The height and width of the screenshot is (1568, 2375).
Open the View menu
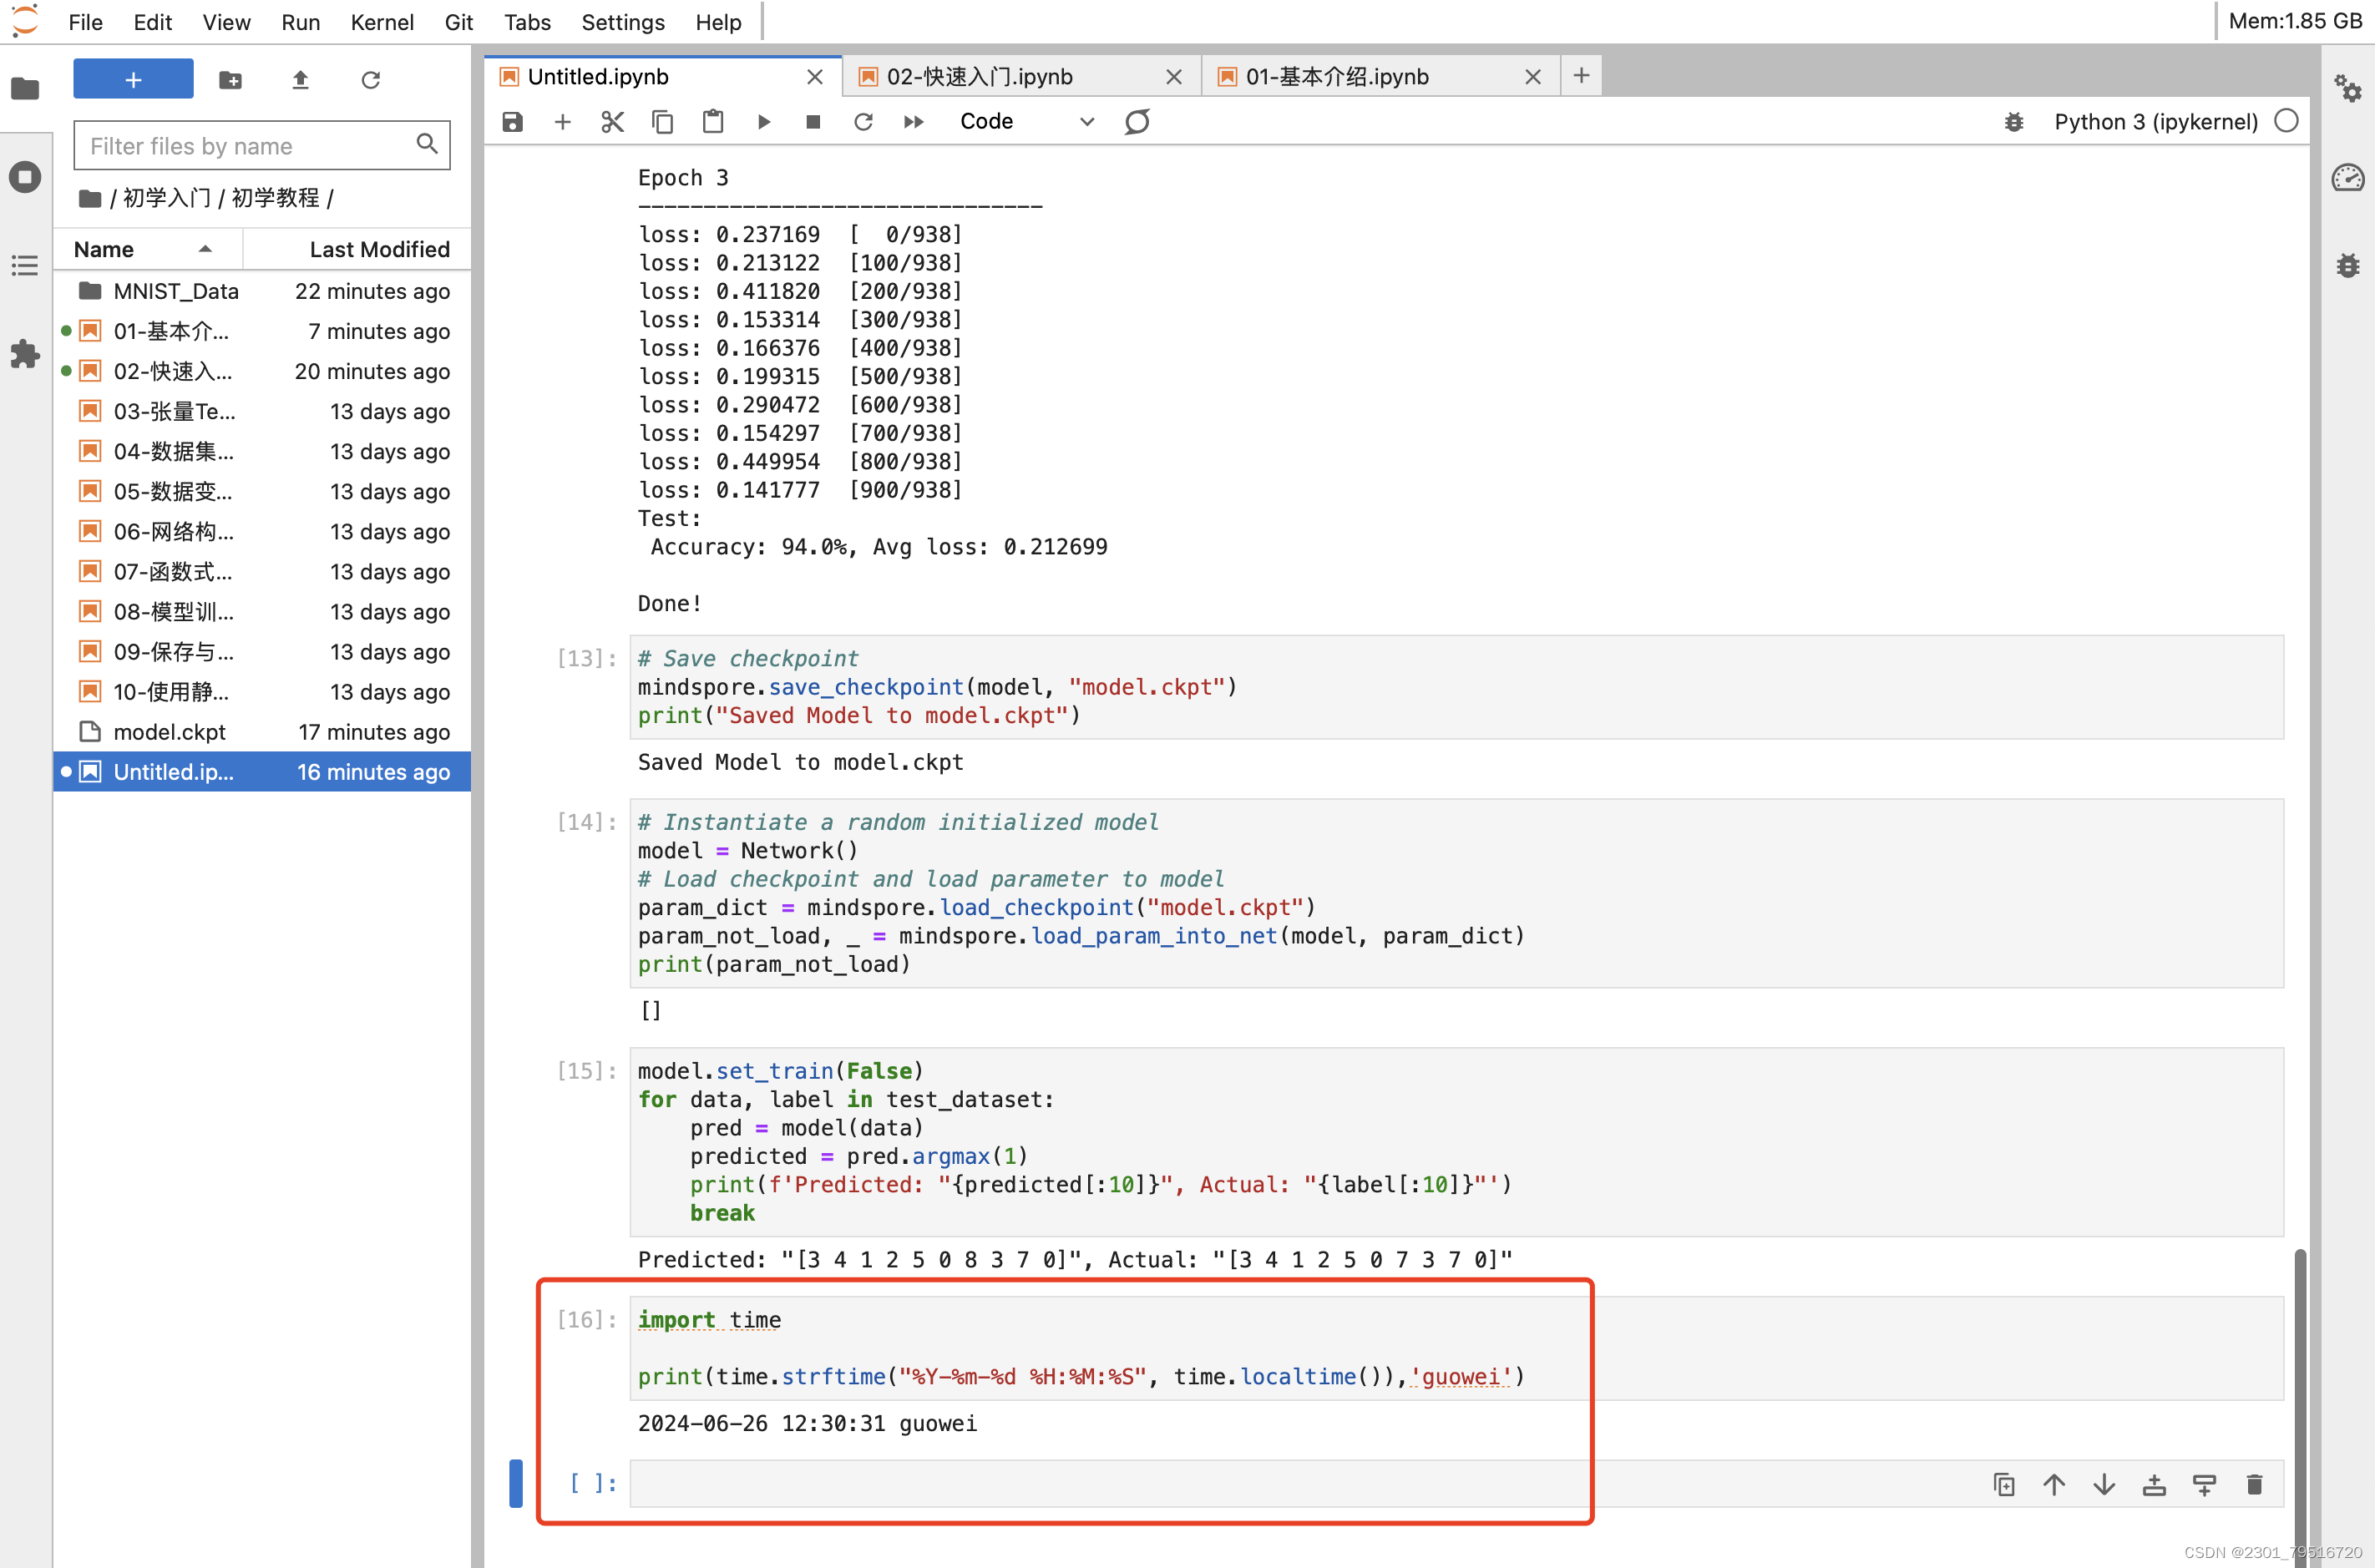(226, 22)
